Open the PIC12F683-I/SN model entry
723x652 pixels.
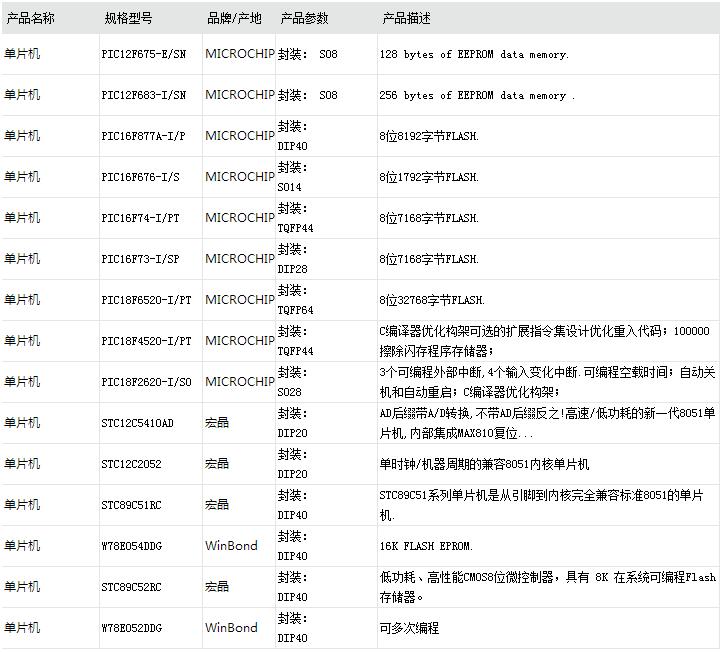pos(144,95)
